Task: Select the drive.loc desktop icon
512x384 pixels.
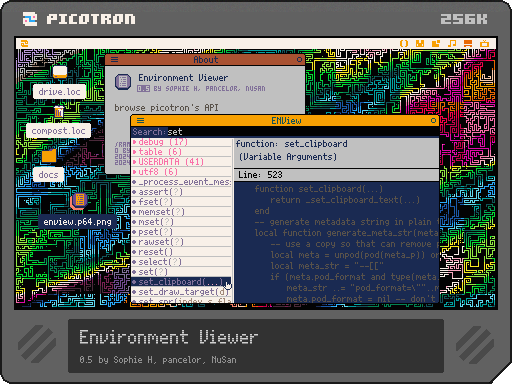Action: [x=60, y=71]
